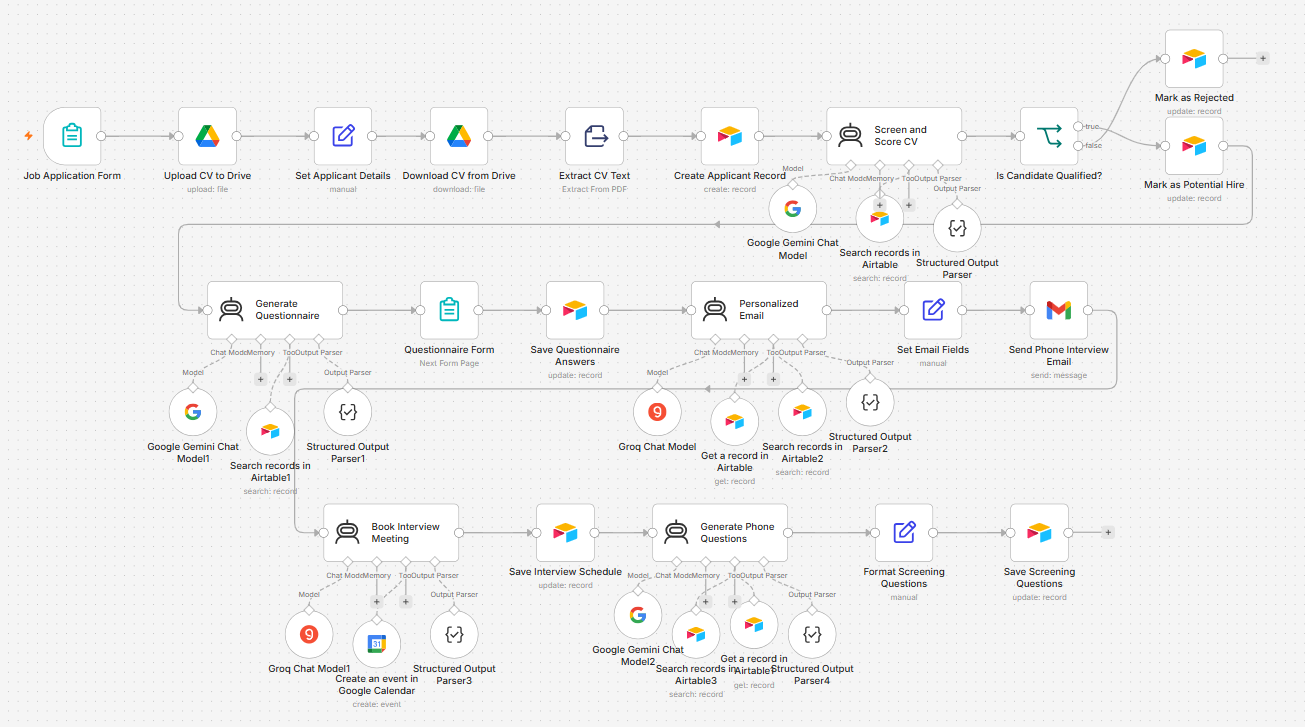This screenshot has height=727, width=1305.
Task: Open the Generate Phone Questions agent node
Action: click(720, 533)
